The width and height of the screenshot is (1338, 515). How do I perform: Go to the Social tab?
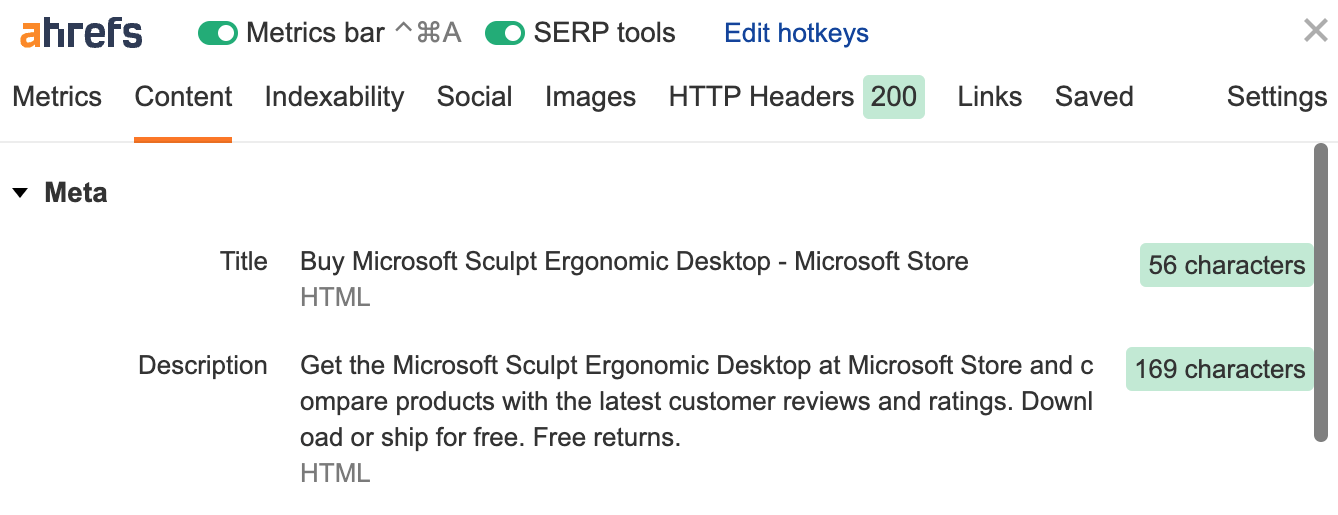click(x=474, y=97)
